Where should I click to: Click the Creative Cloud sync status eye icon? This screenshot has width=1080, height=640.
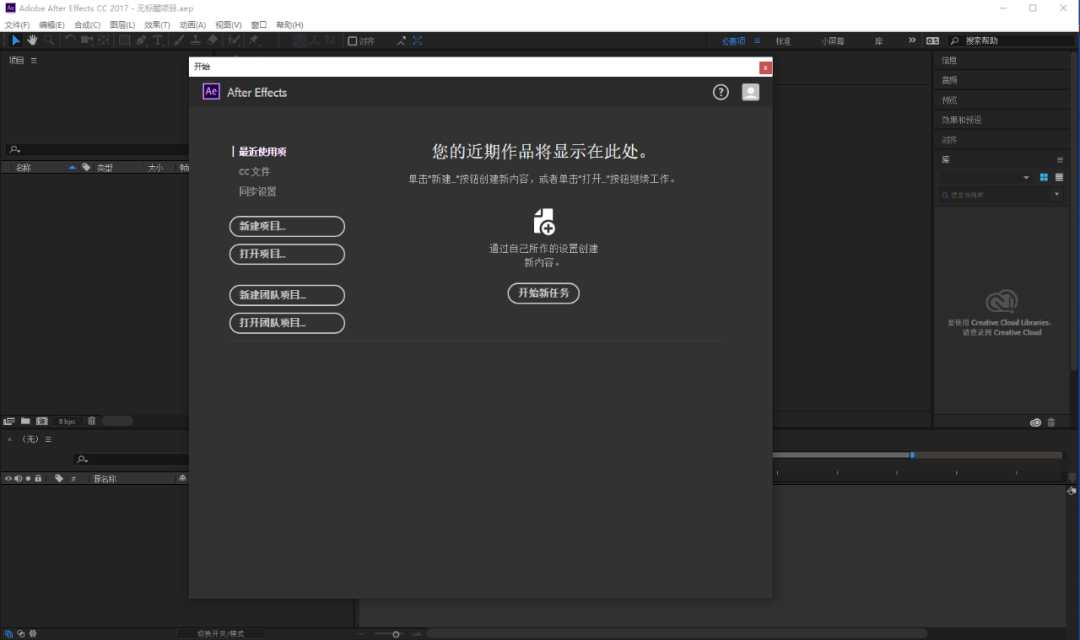[1035, 423]
